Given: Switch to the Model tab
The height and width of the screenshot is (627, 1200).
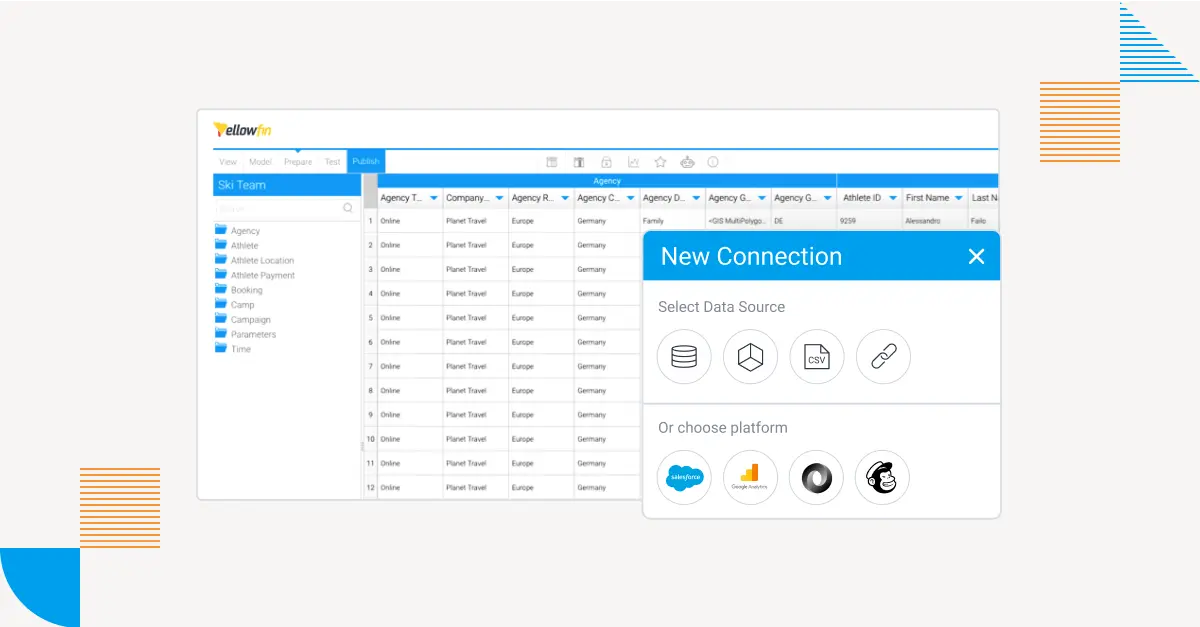Looking at the screenshot, I should coord(260,162).
